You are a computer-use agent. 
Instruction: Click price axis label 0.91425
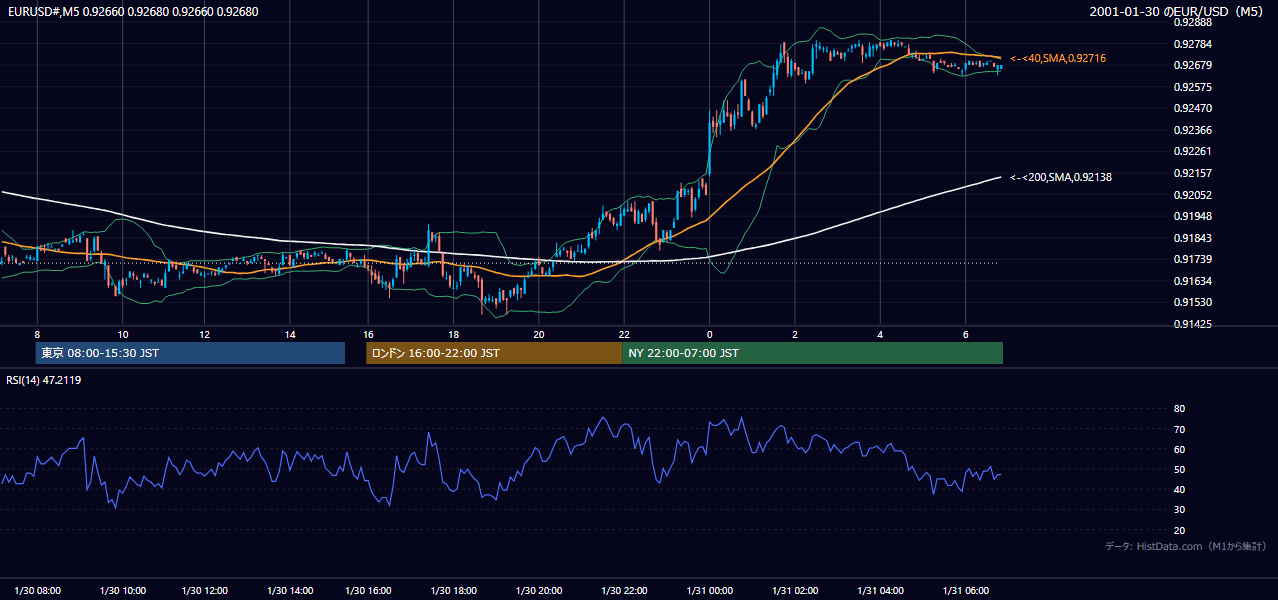(x=1191, y=324)
